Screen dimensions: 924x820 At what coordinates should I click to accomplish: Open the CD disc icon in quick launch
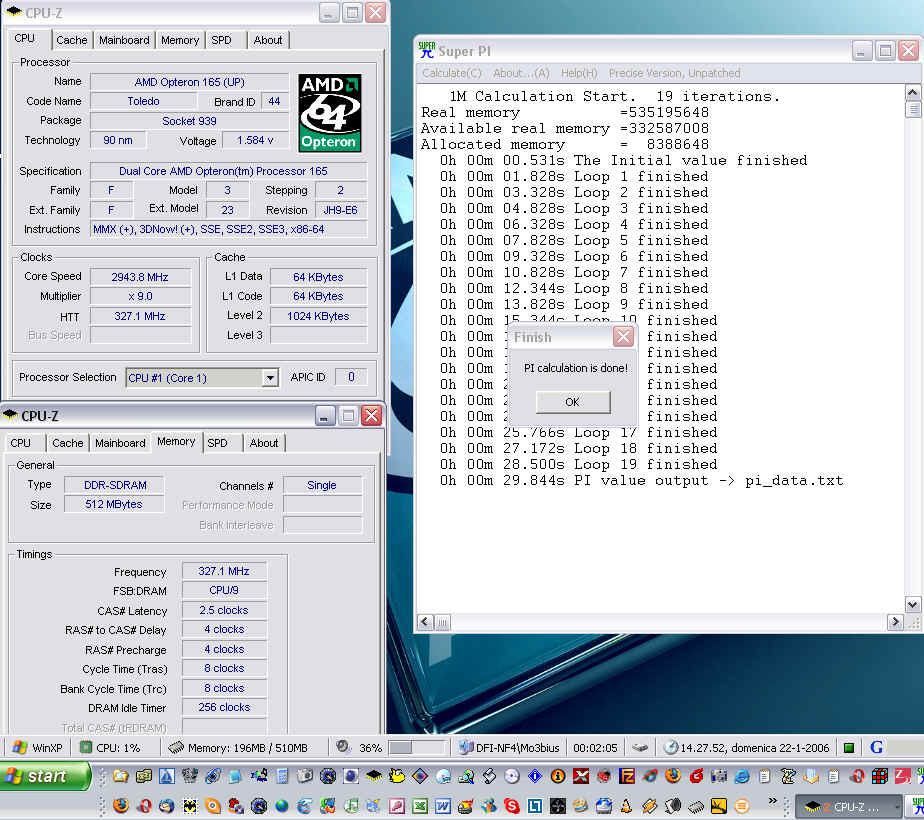[512, 776]
